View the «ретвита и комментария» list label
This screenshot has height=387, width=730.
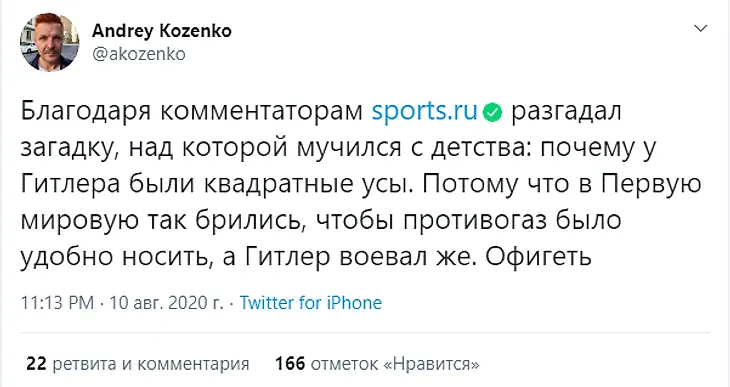tap(151, 364)
